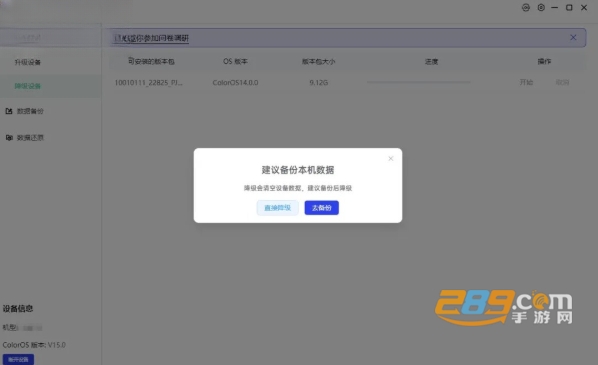Minimize the application window
This screenshot has height=365, width=598.
pyautogui.click(x=555, y=8)
